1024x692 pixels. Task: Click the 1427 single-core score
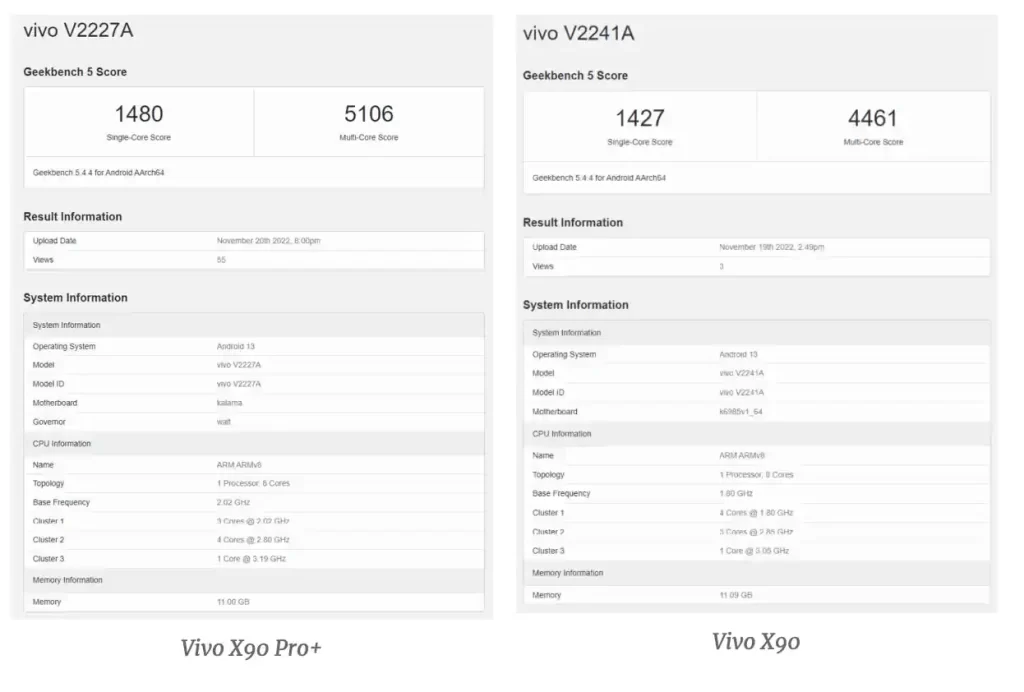pos(640,119)
